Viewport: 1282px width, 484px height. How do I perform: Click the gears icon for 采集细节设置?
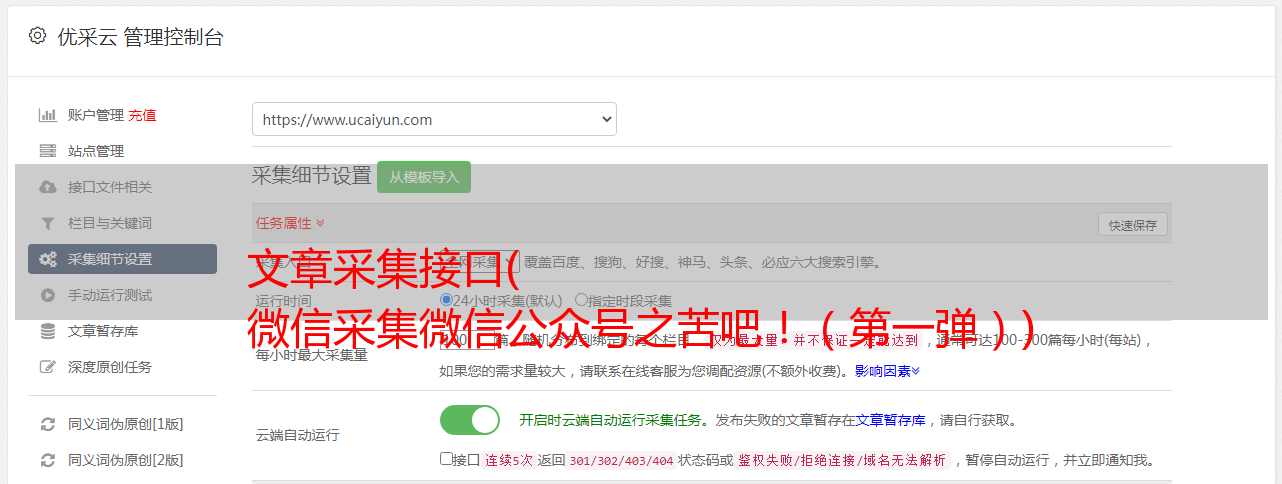(47, 259)
